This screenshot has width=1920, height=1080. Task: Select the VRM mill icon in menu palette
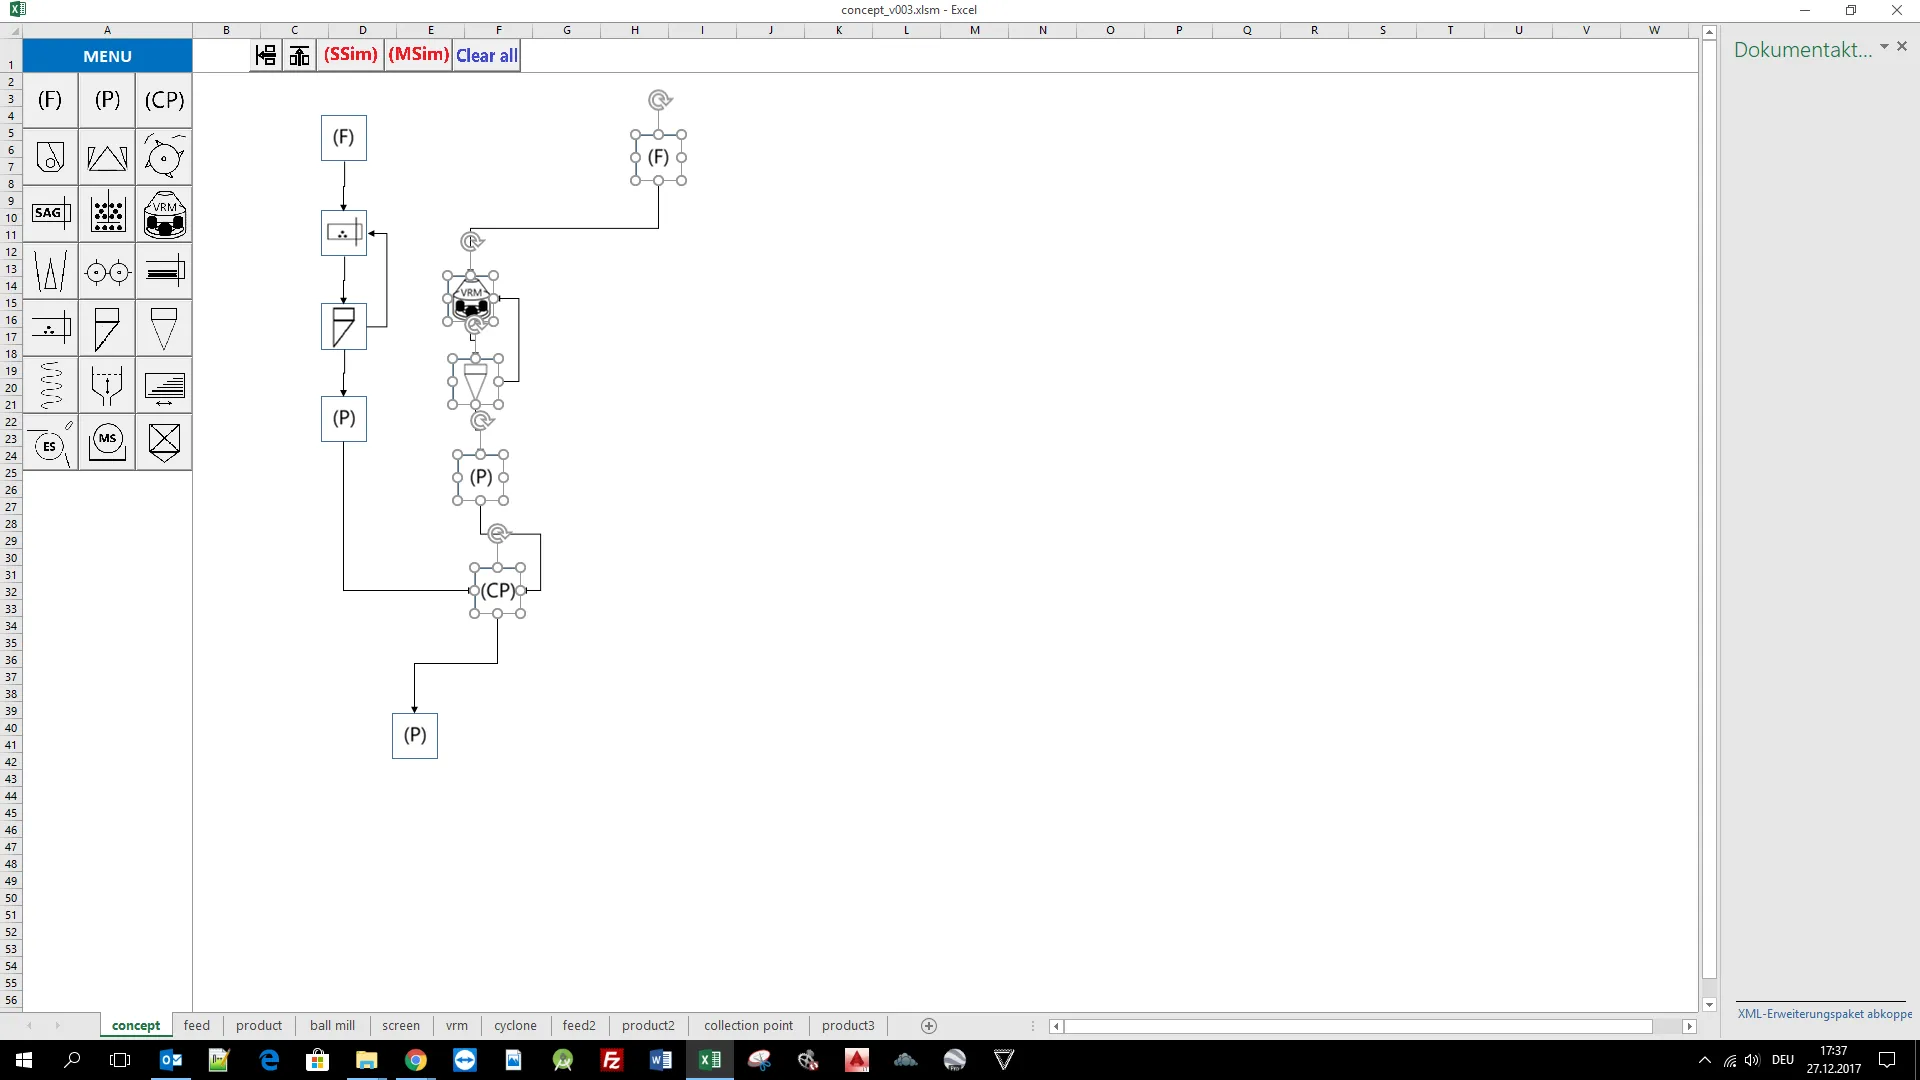pos(165,214)
